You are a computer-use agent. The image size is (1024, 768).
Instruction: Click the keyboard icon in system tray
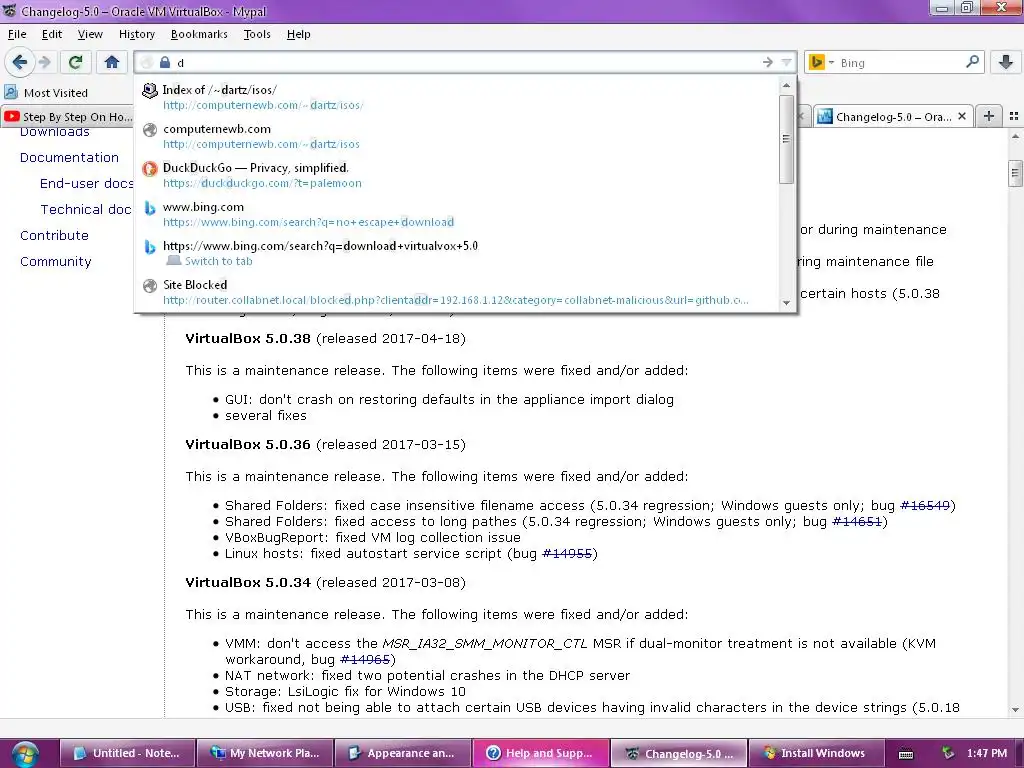coord(906,754)
